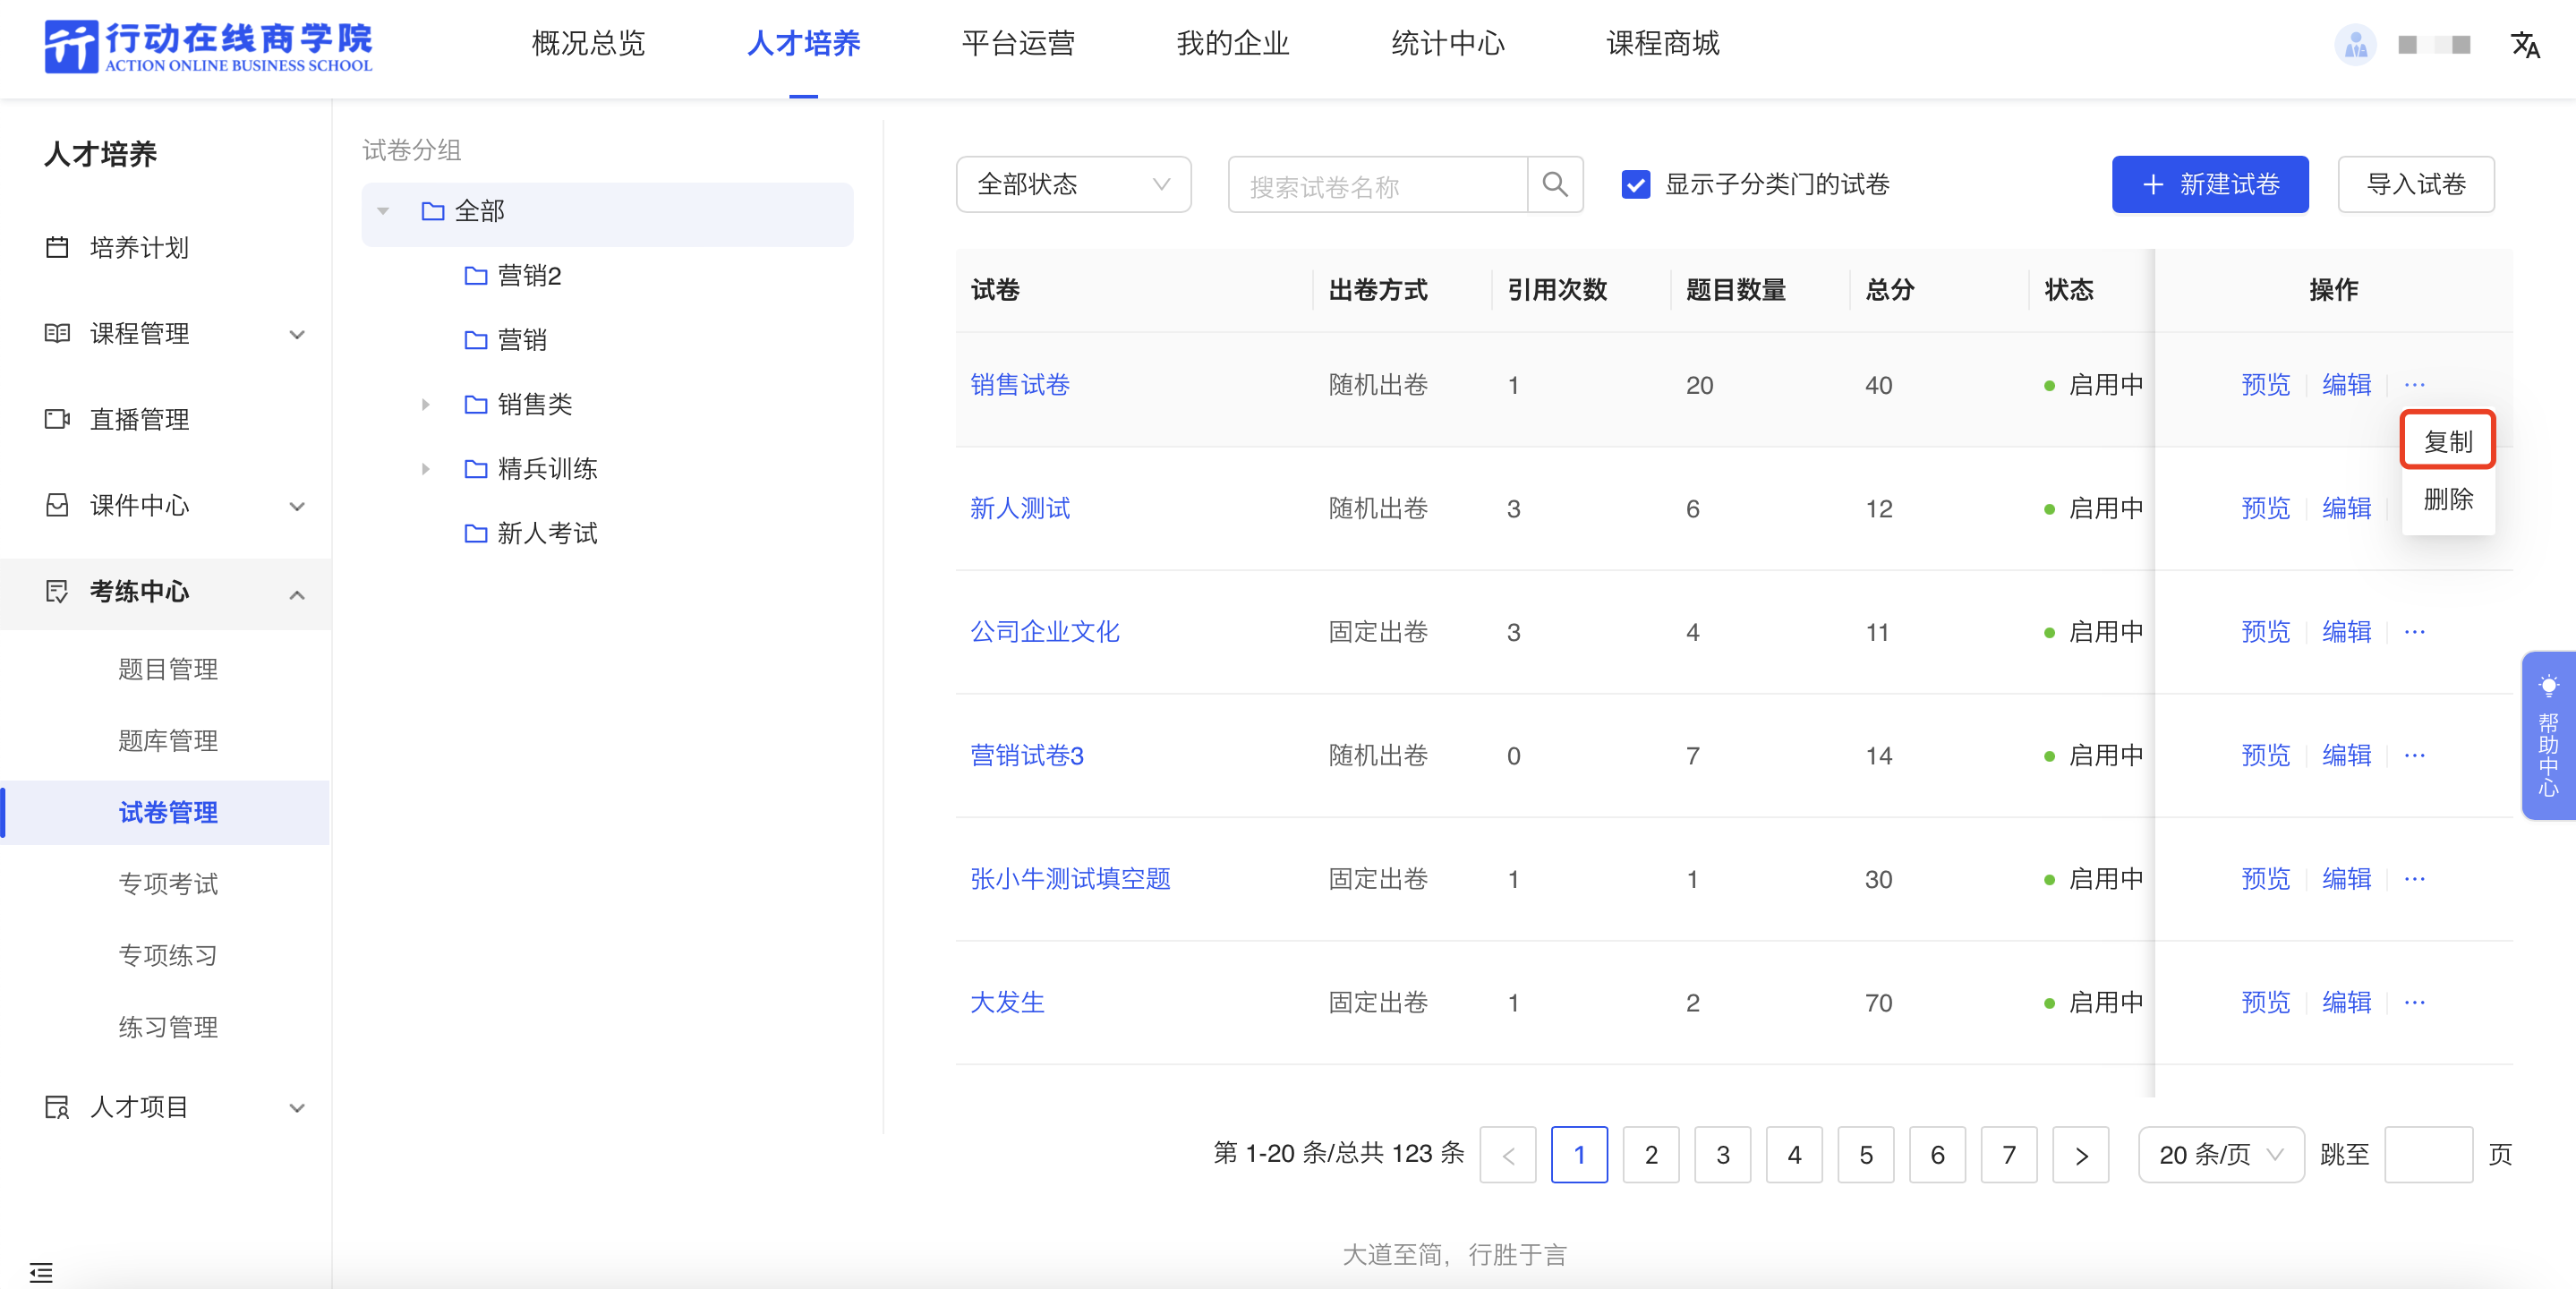Screen dimensions: 2576x1289
Task: Click the 新建试卷 button
Action: tap(2210, 184)
